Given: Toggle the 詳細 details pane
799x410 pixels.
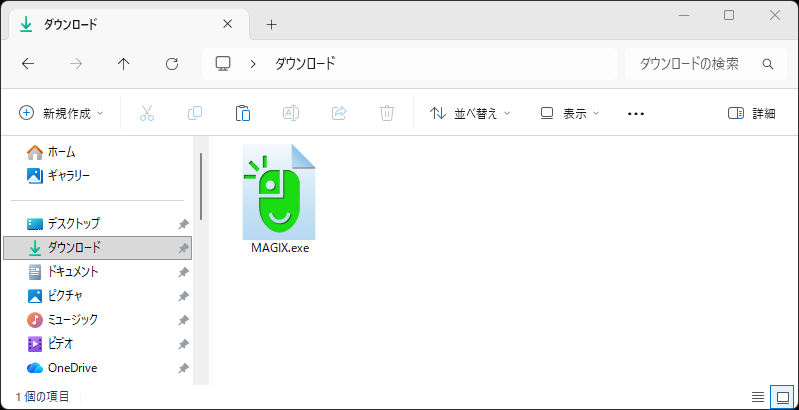Looking at the screenshot, I should pos(751,113).
